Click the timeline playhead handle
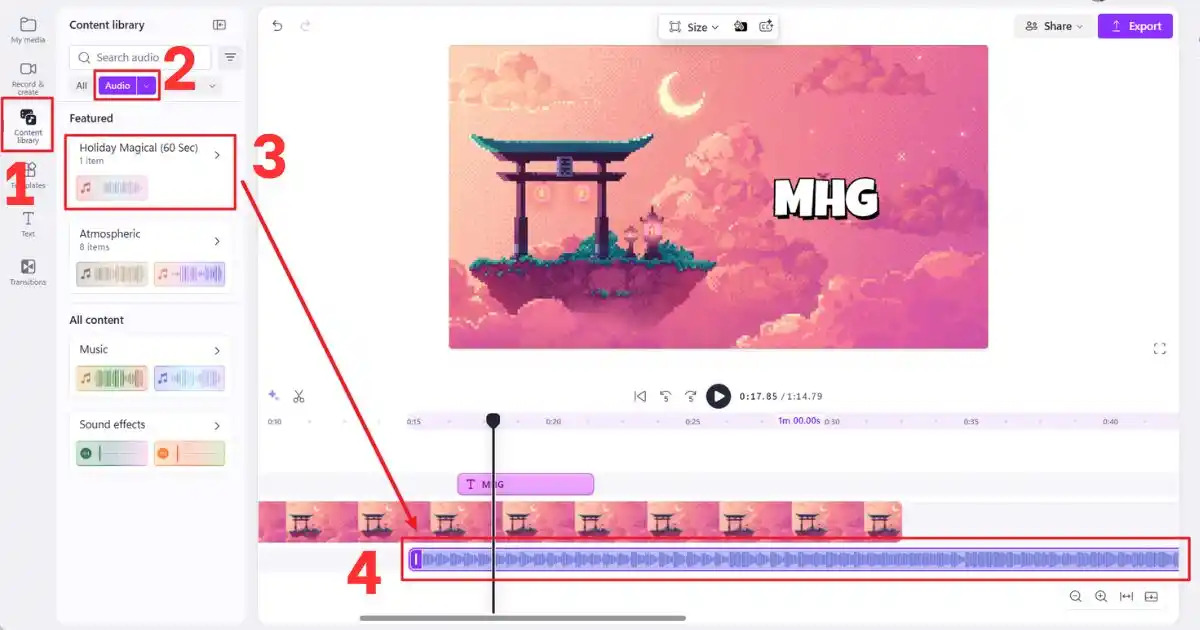This screenshot has height=630, width=1200. [493, 421]
